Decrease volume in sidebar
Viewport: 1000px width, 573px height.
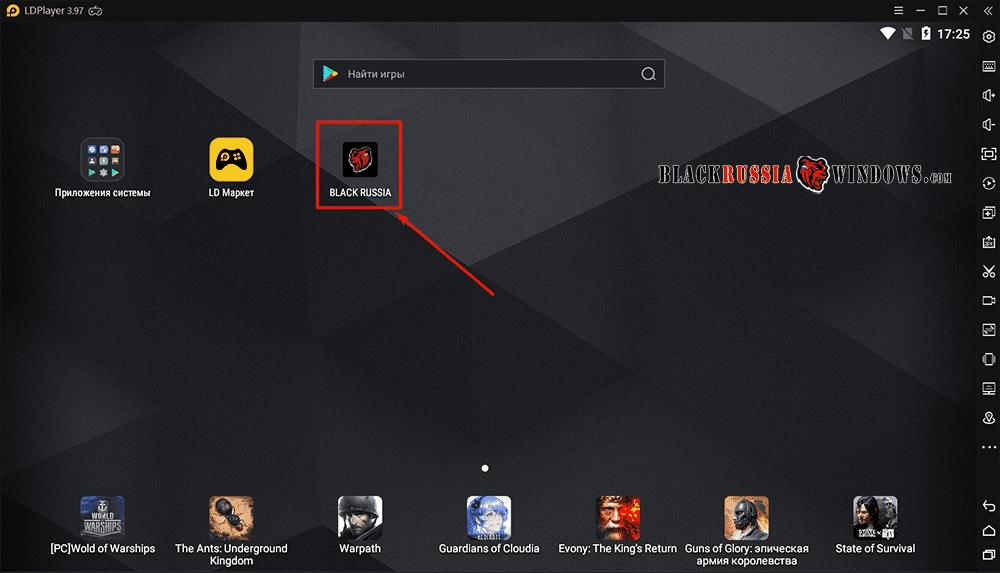[x=989, y=125]
